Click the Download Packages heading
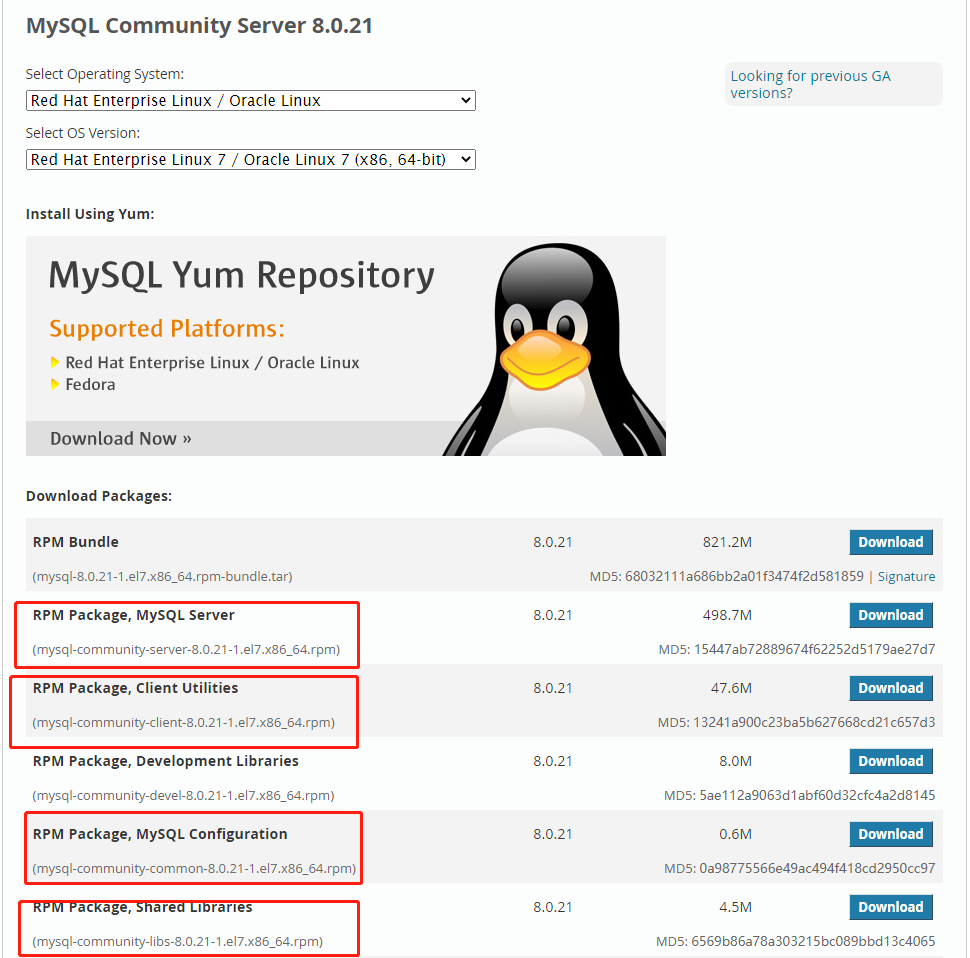970x958 pixels. point(99,496)
